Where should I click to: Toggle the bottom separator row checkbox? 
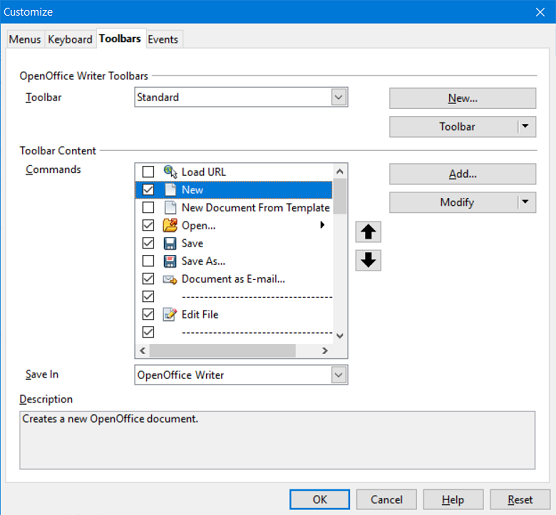pos(148,332)
